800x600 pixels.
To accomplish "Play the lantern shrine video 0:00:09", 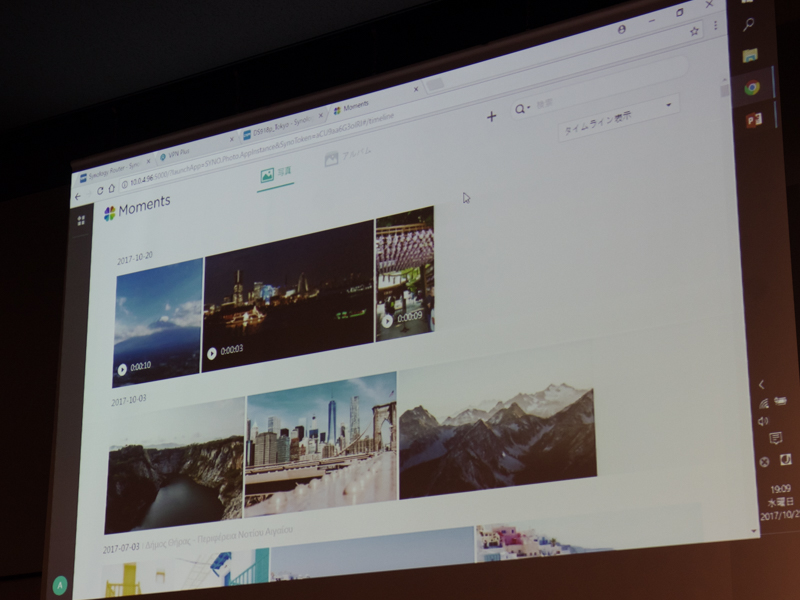I will [387, 321].
